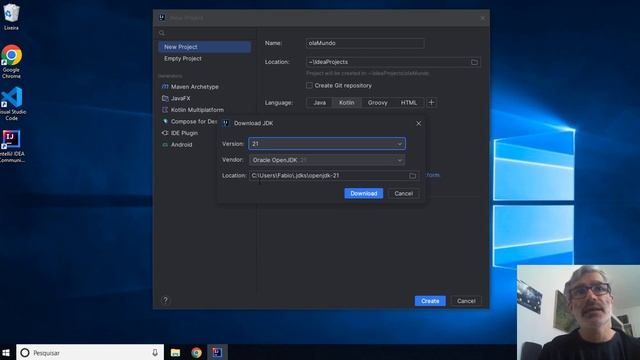
Task: Enable the Create Git repository checkbox
Action: click(309, 85)
